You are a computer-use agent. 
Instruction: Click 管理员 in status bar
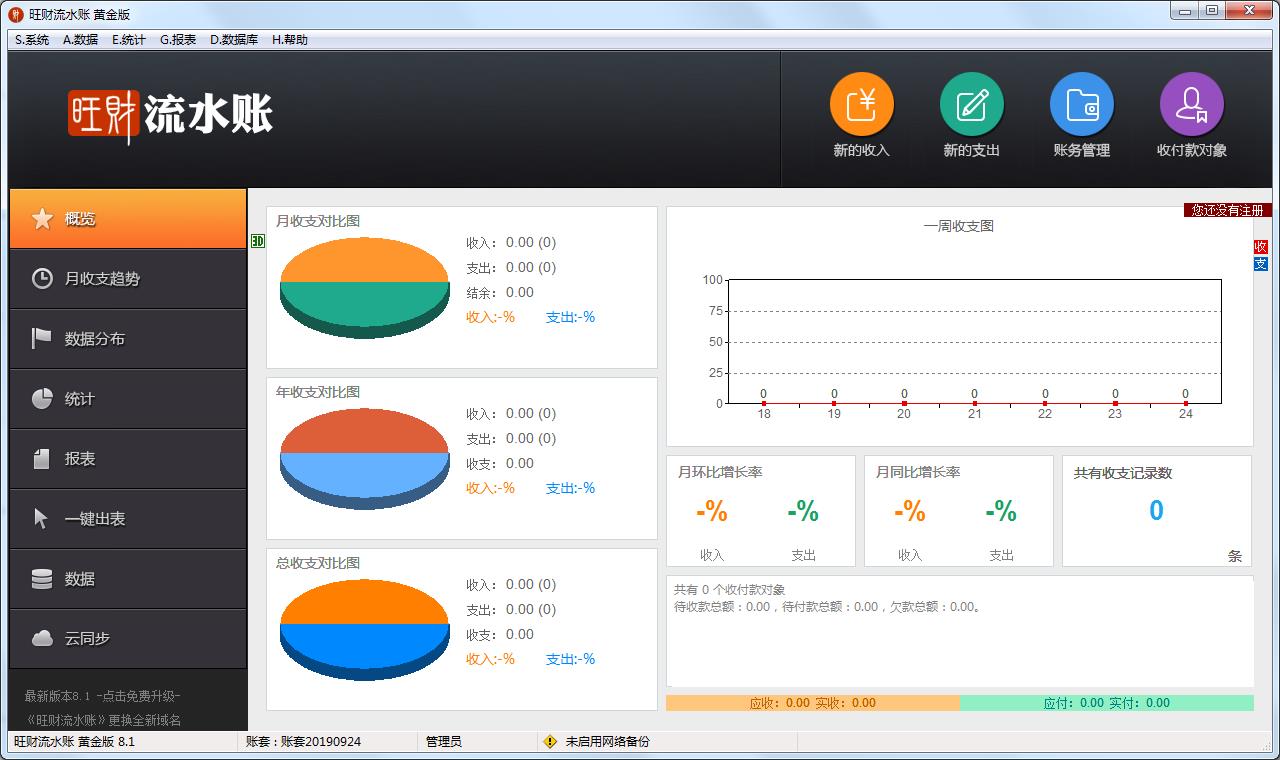pyautogui.click(x=444, y=742)
